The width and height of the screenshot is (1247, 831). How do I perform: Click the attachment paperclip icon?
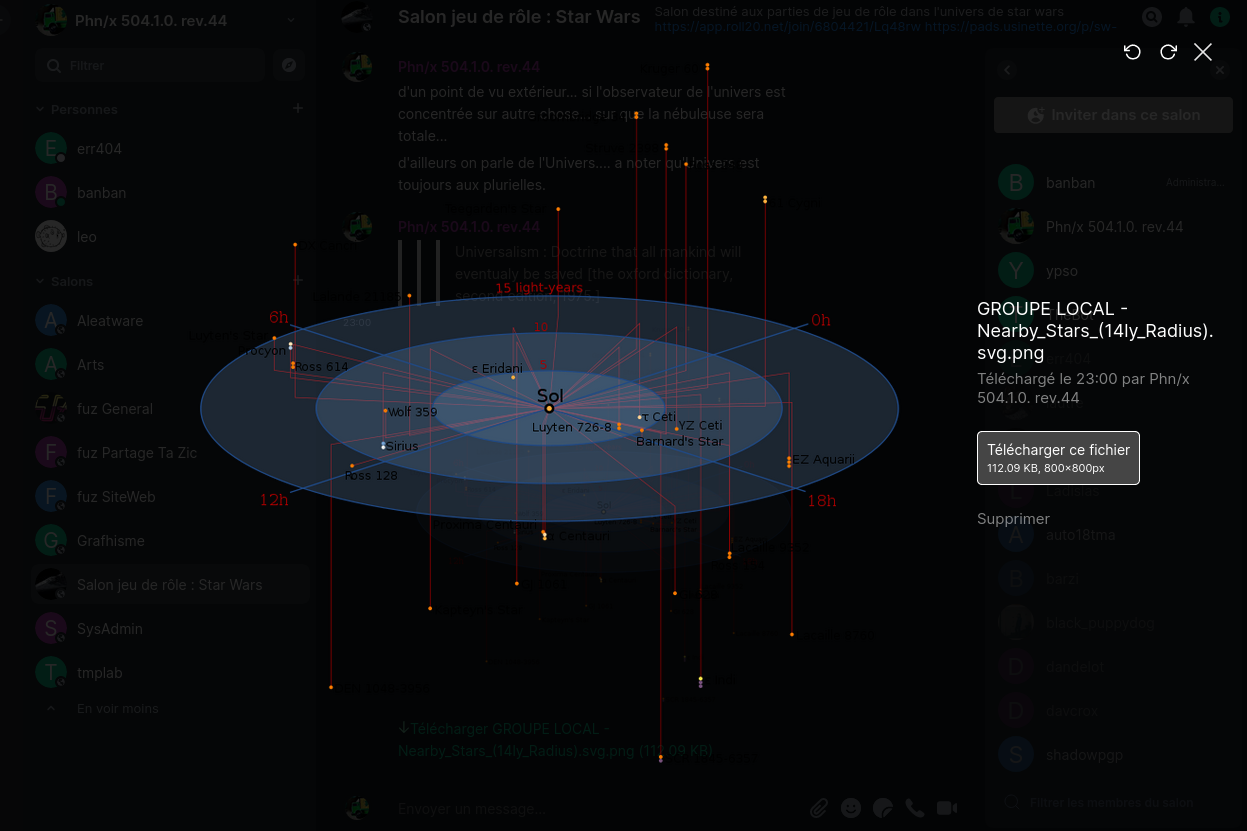(x=819, y=808)
